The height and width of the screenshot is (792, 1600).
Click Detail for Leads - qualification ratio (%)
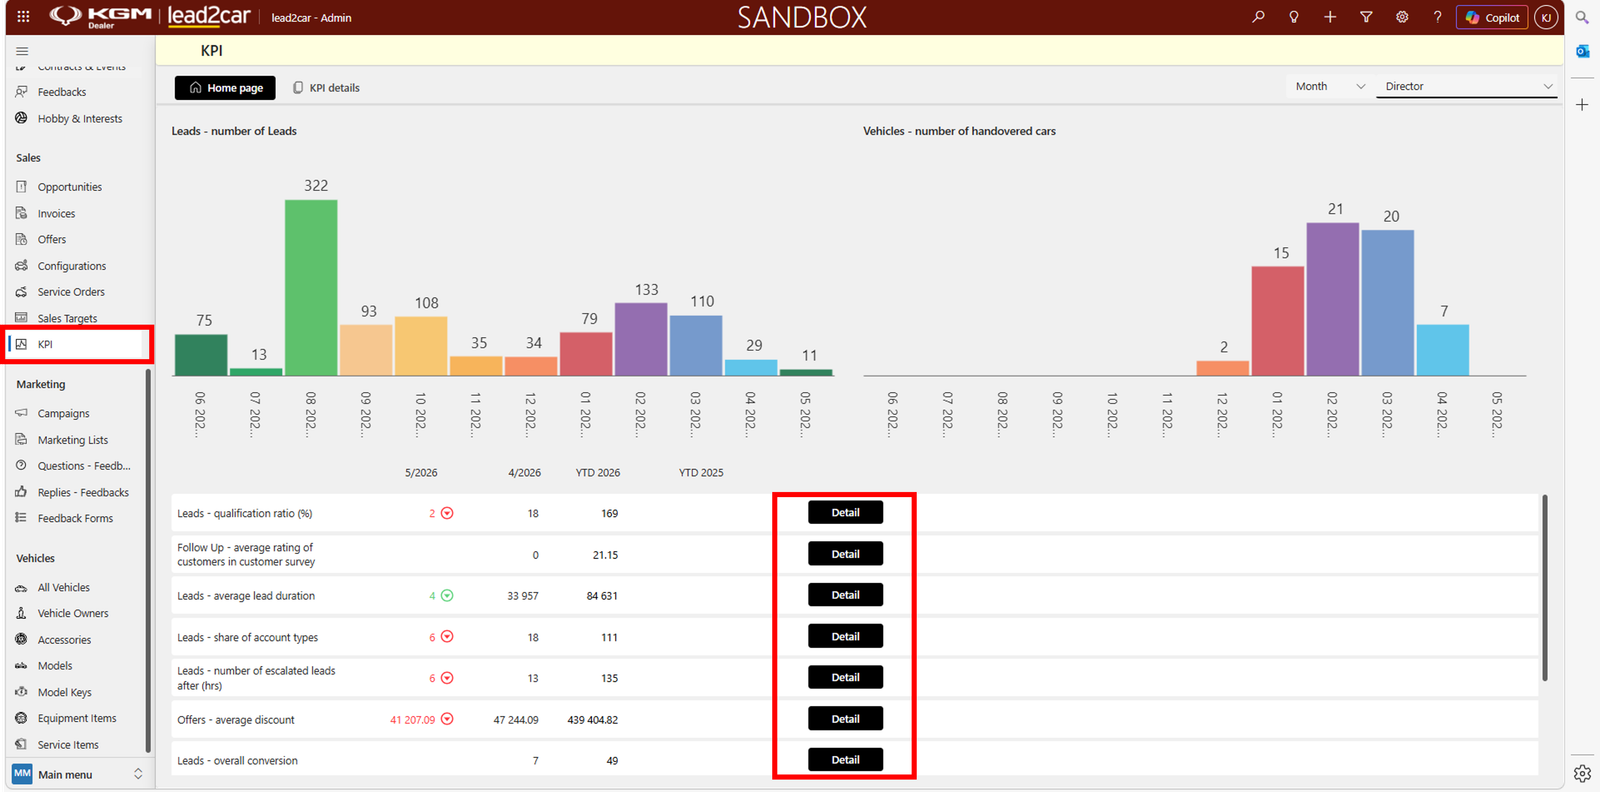click(845, 513)
